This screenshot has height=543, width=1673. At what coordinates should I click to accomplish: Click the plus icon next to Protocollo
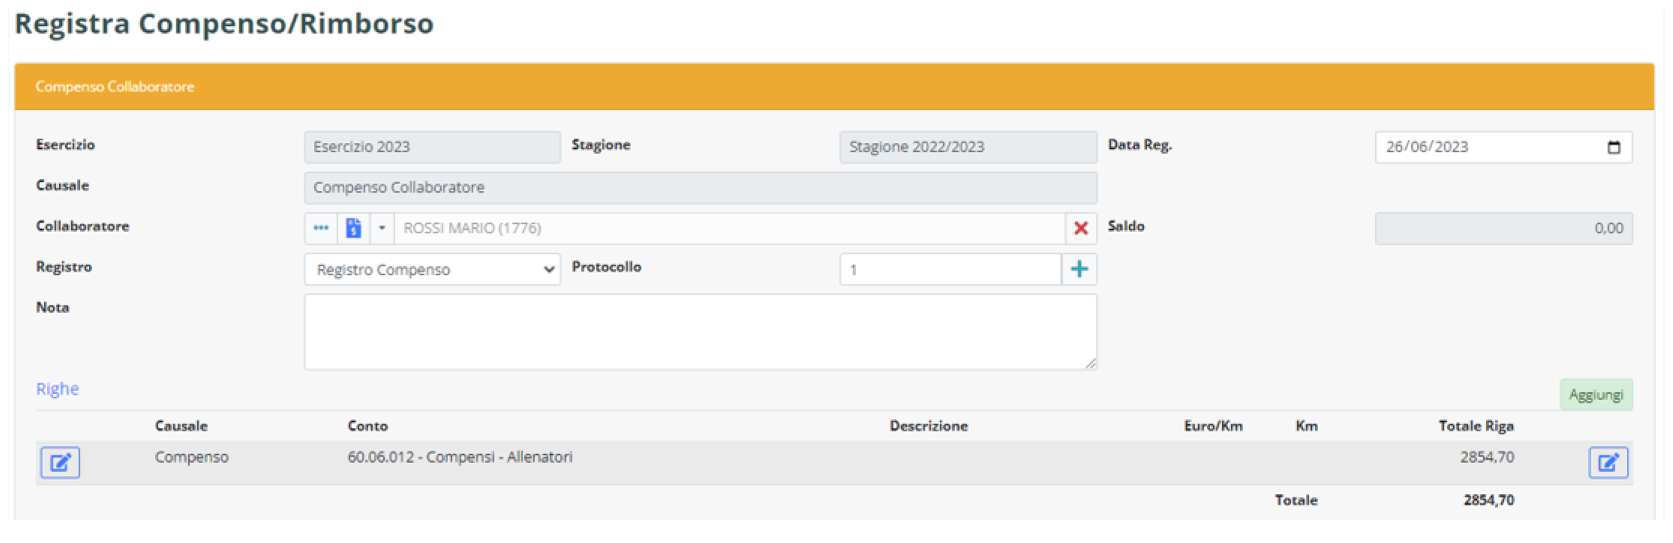[1079, 269]
